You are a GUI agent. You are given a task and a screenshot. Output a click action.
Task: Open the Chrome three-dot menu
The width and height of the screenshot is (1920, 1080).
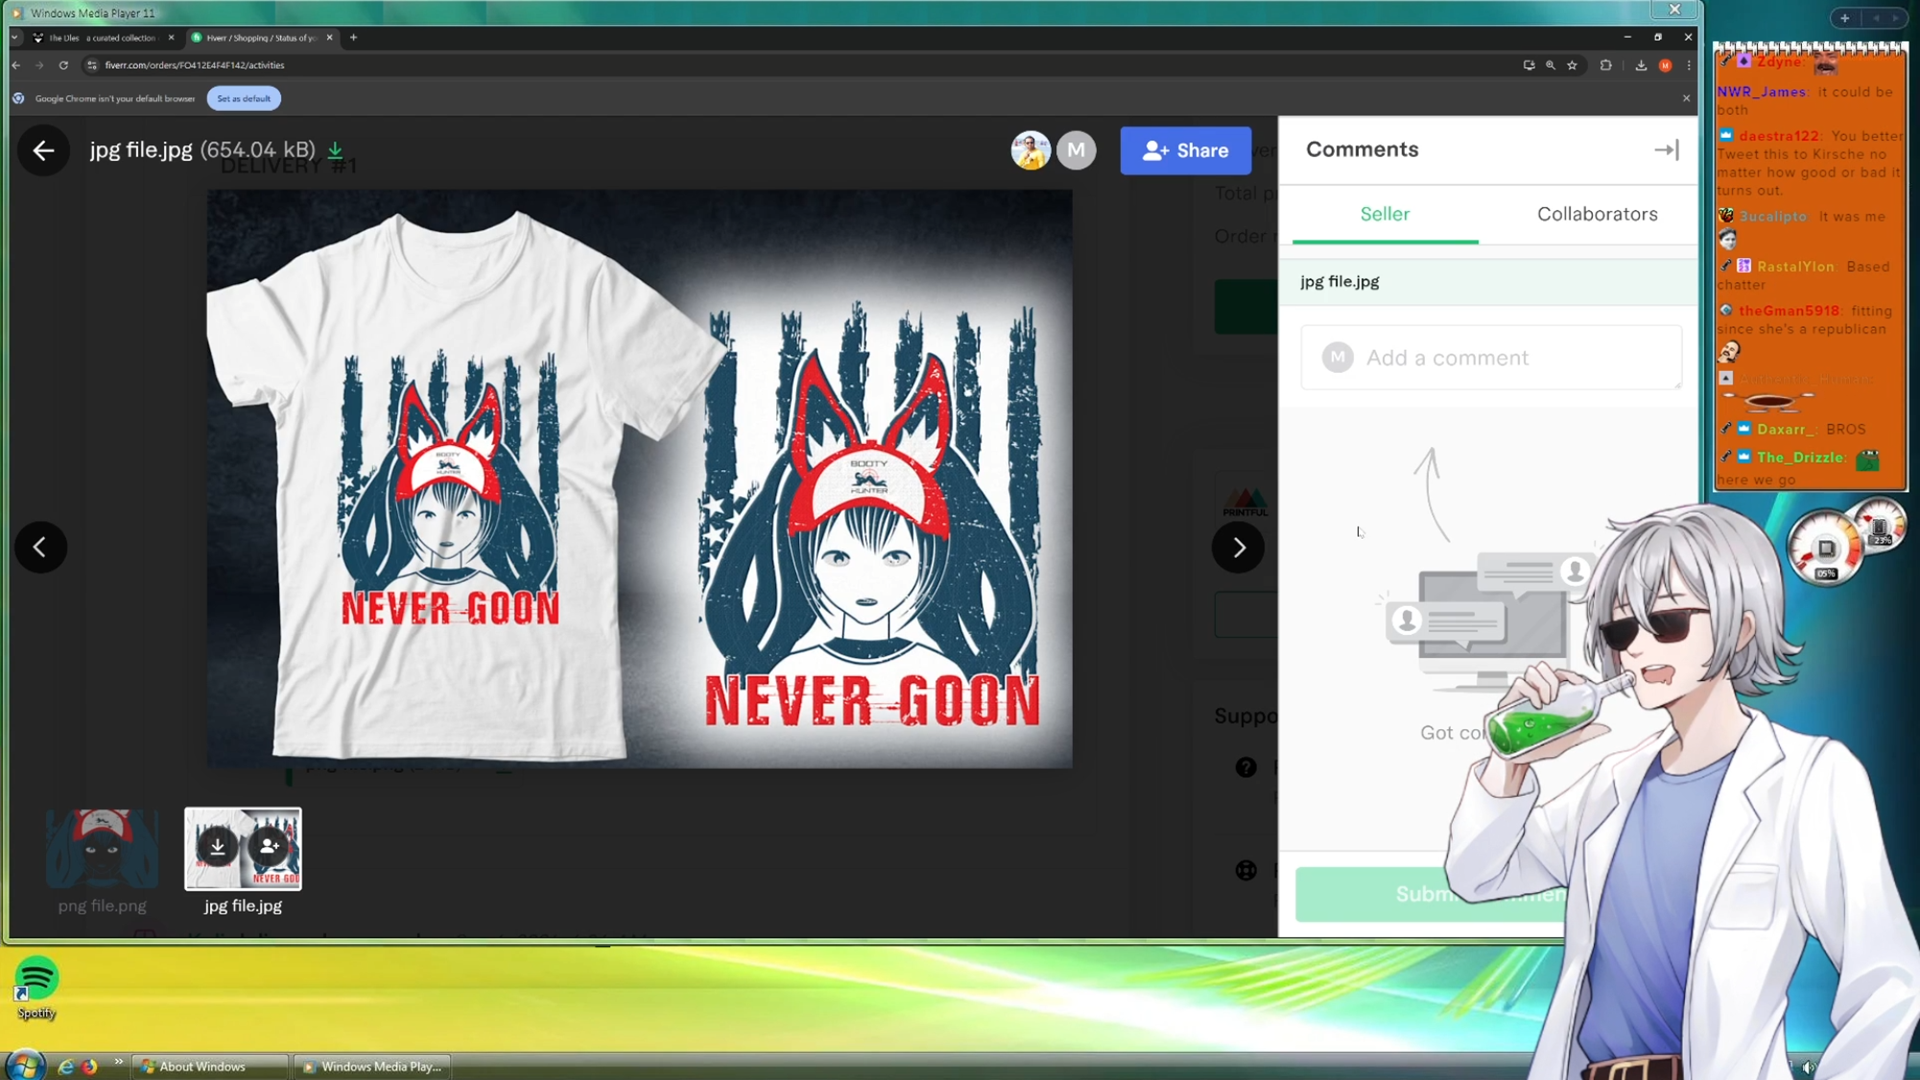click(1689, 65)
